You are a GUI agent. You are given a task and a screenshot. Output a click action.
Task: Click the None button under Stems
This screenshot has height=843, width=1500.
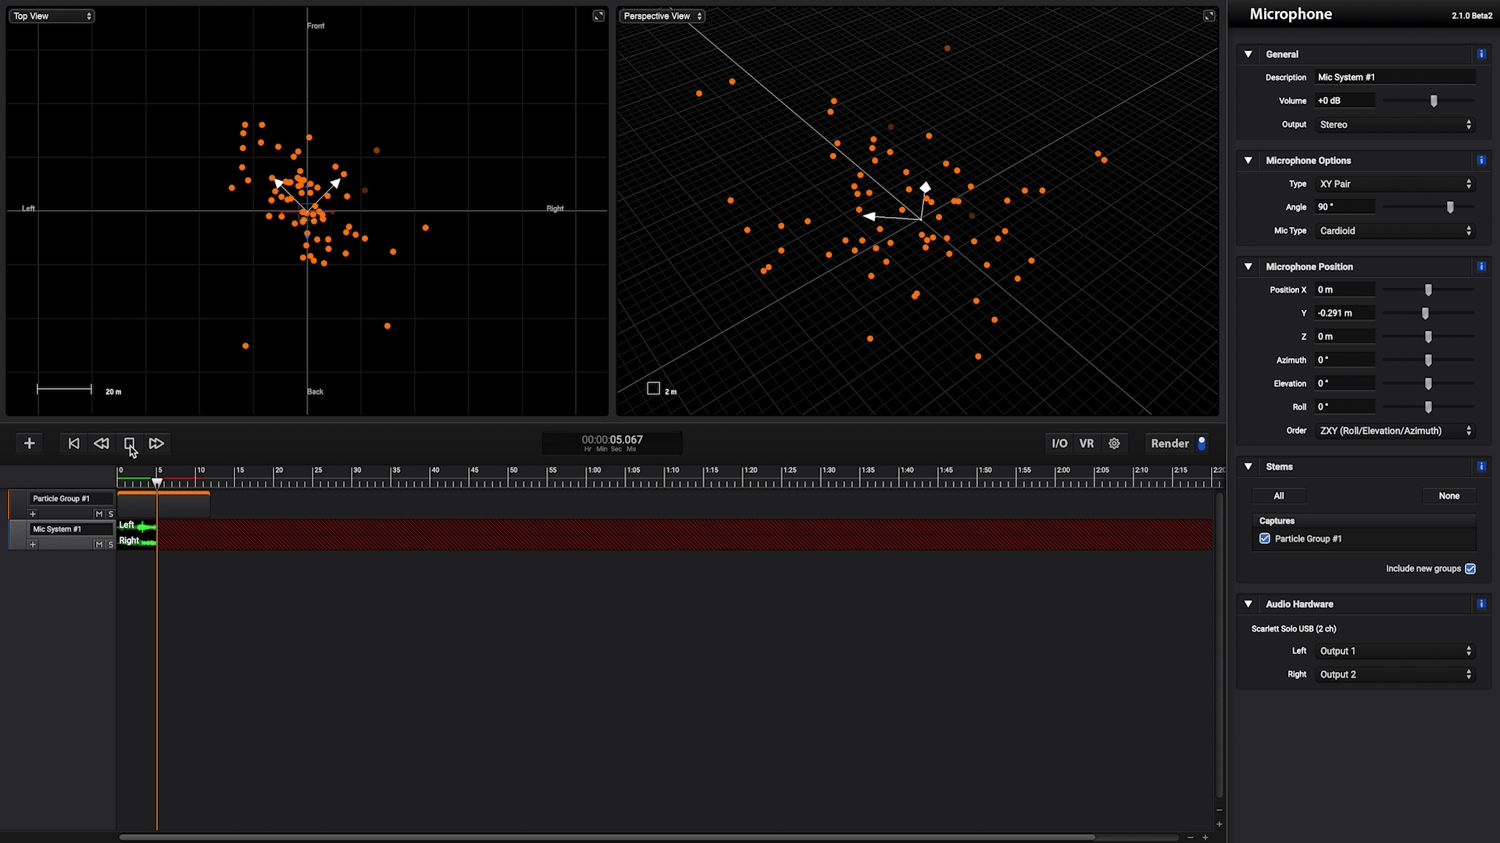pyautogui.click(x=1449, y=495)
